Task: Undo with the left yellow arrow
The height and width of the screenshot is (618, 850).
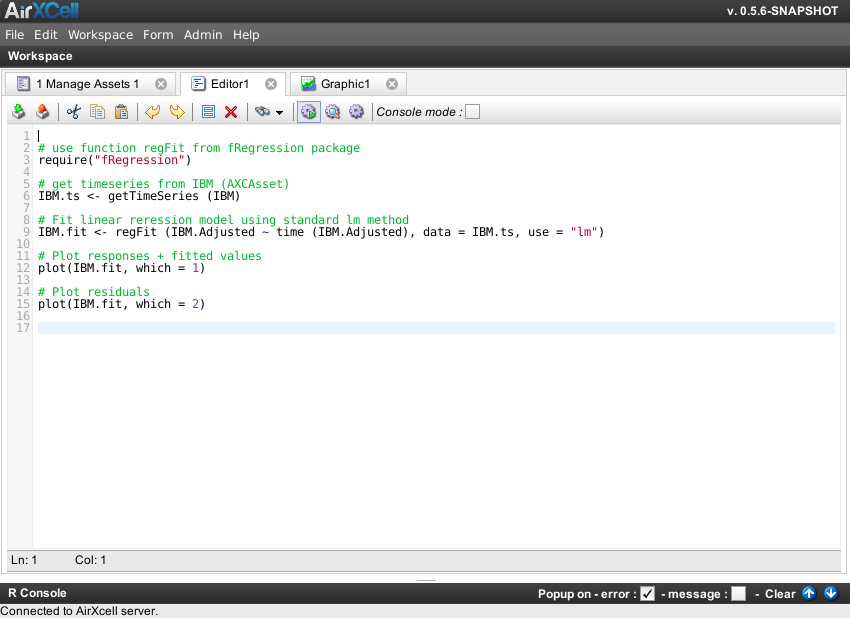Action: 153,112
